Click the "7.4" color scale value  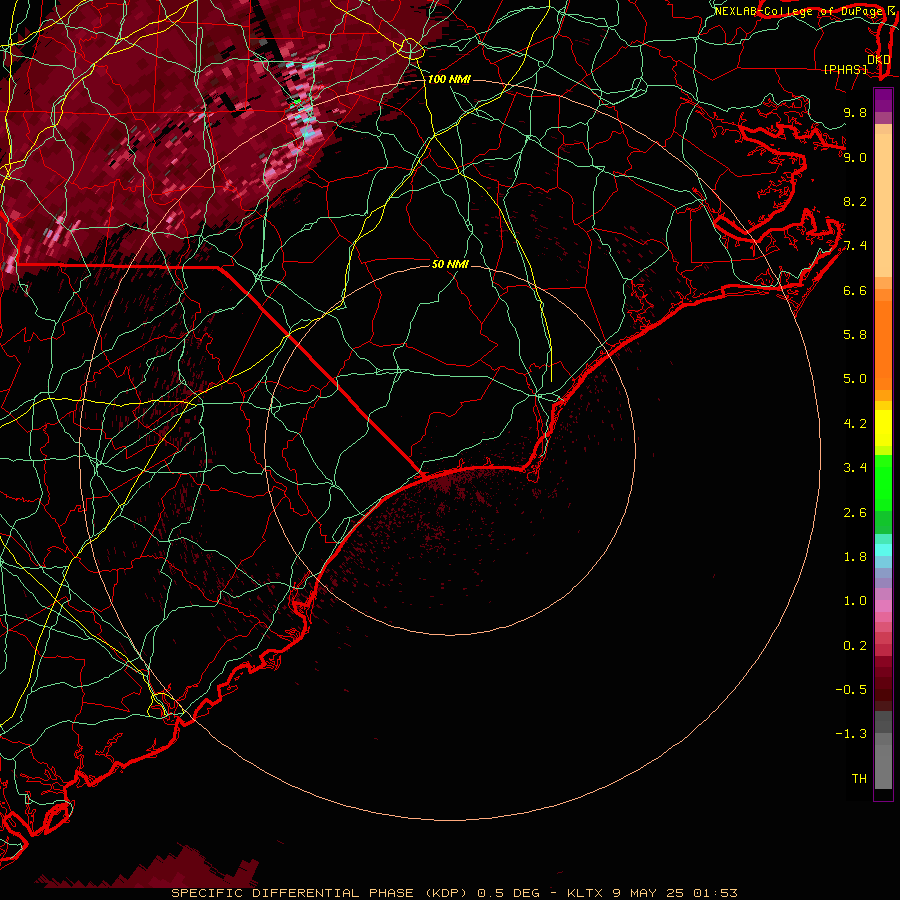[x=855, y=246]
